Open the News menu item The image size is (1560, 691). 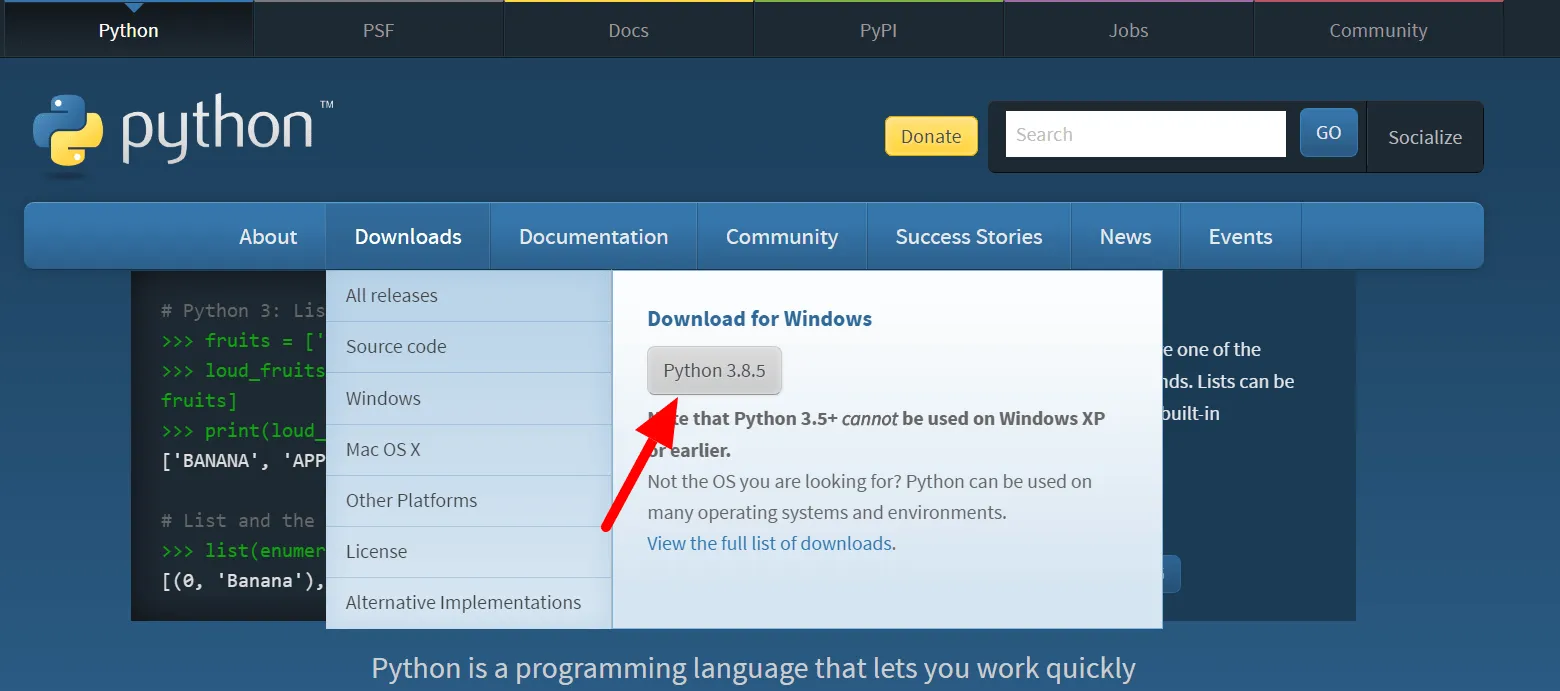(1125, 236)
